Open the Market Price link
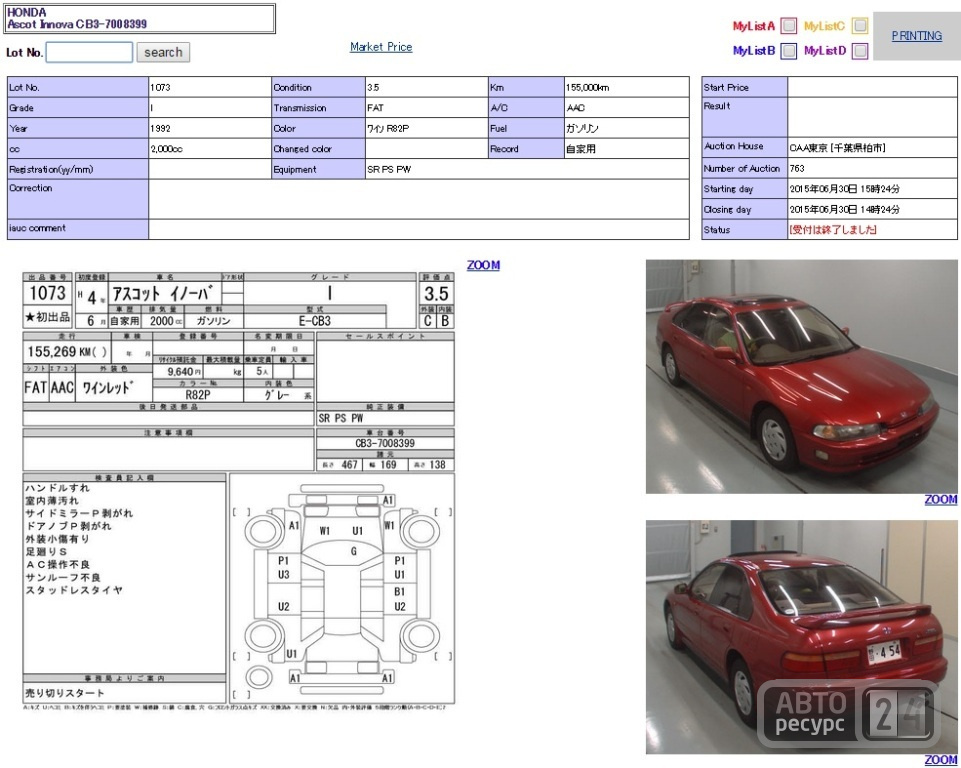 (381, 47)
